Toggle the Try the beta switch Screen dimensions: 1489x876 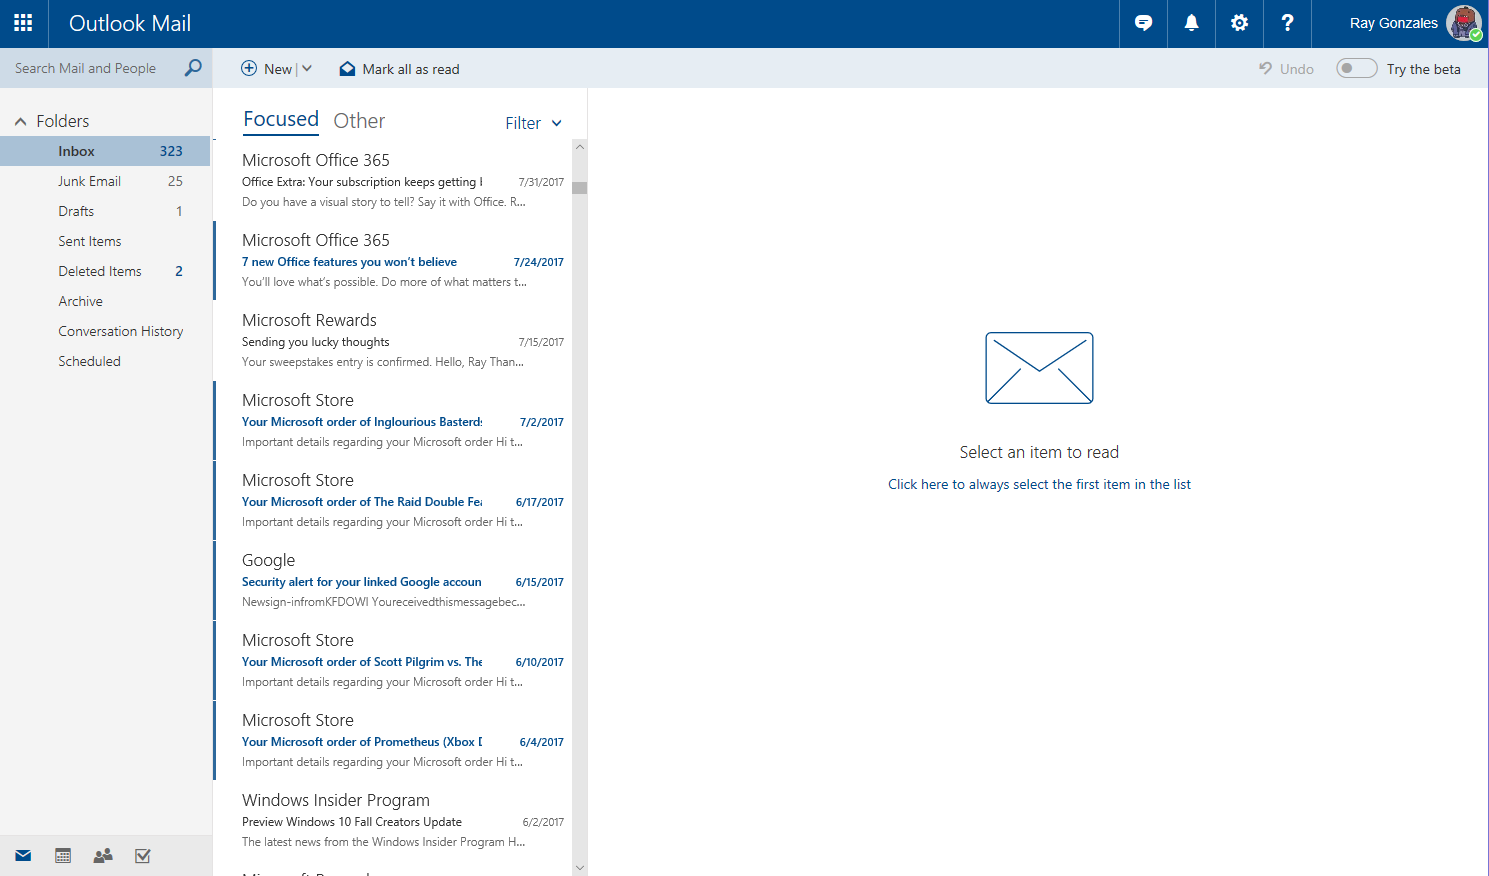coord(1357,68)
